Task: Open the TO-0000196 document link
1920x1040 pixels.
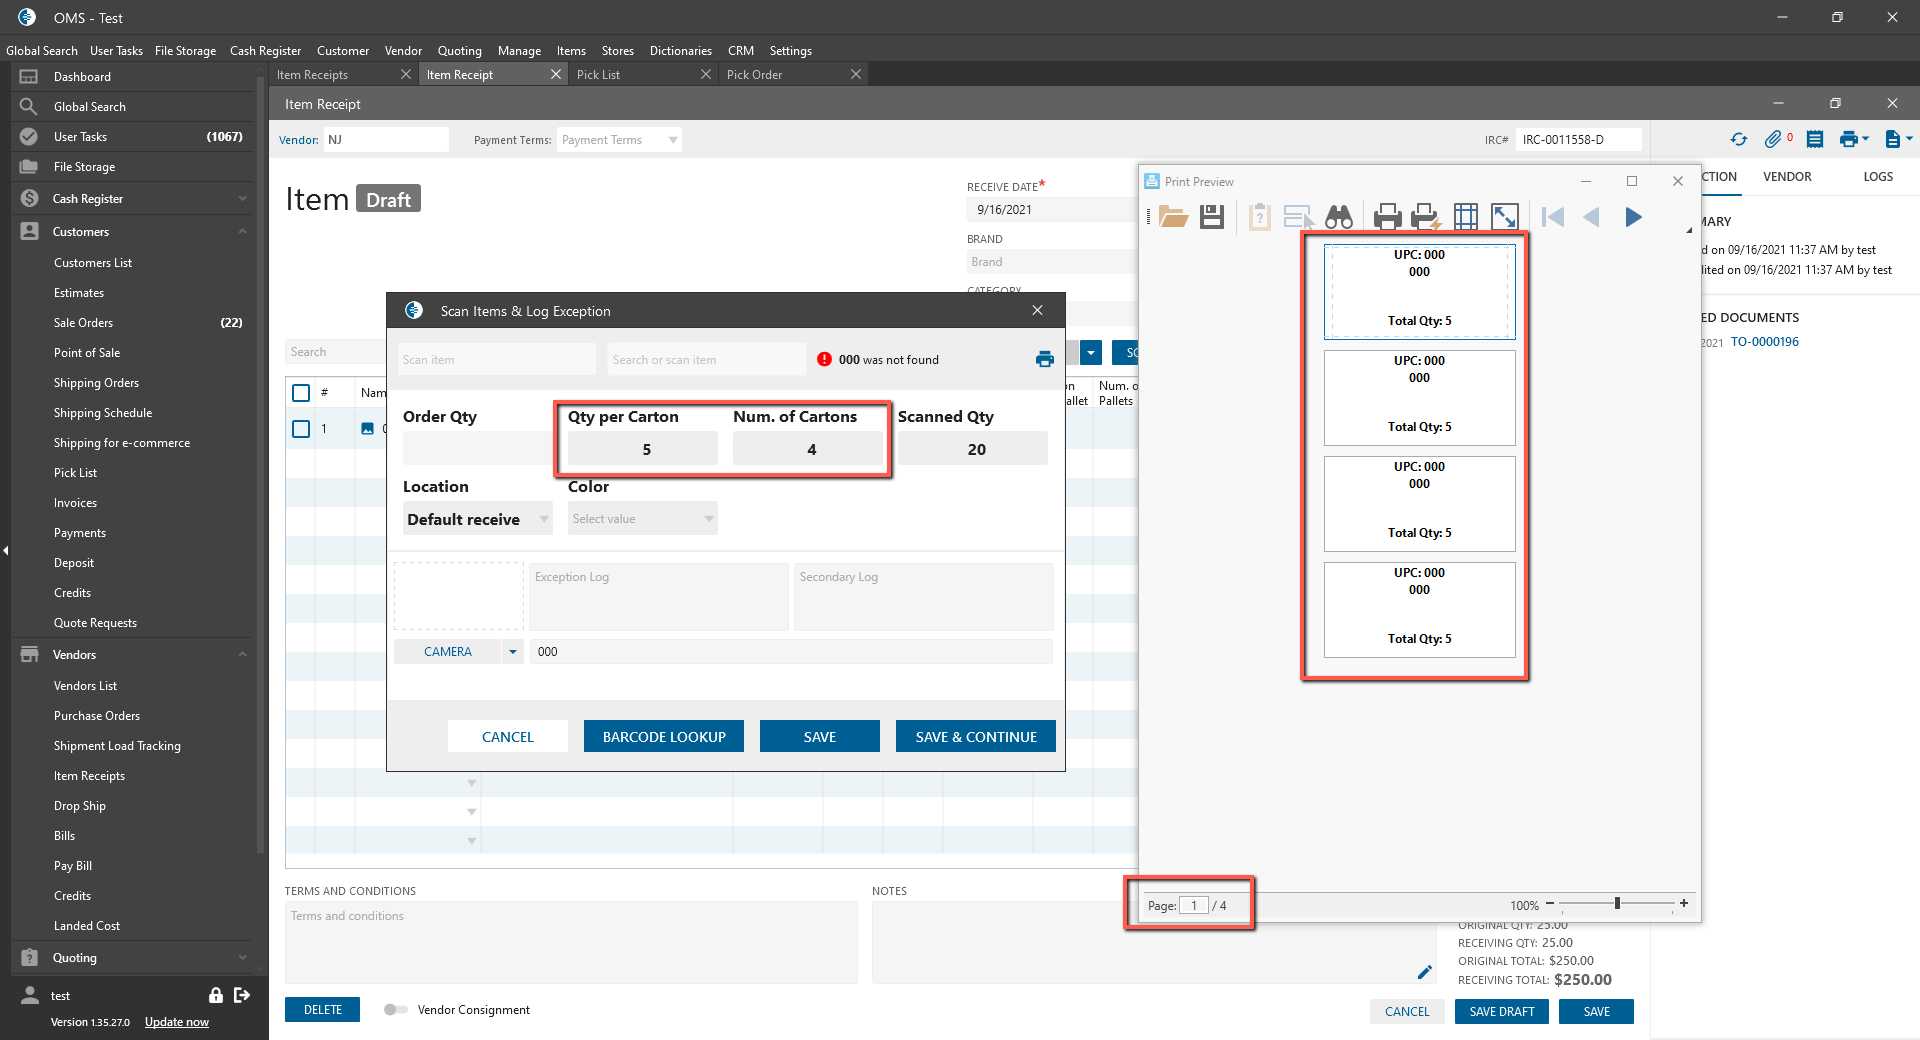Action: [x=1765, y=342]
